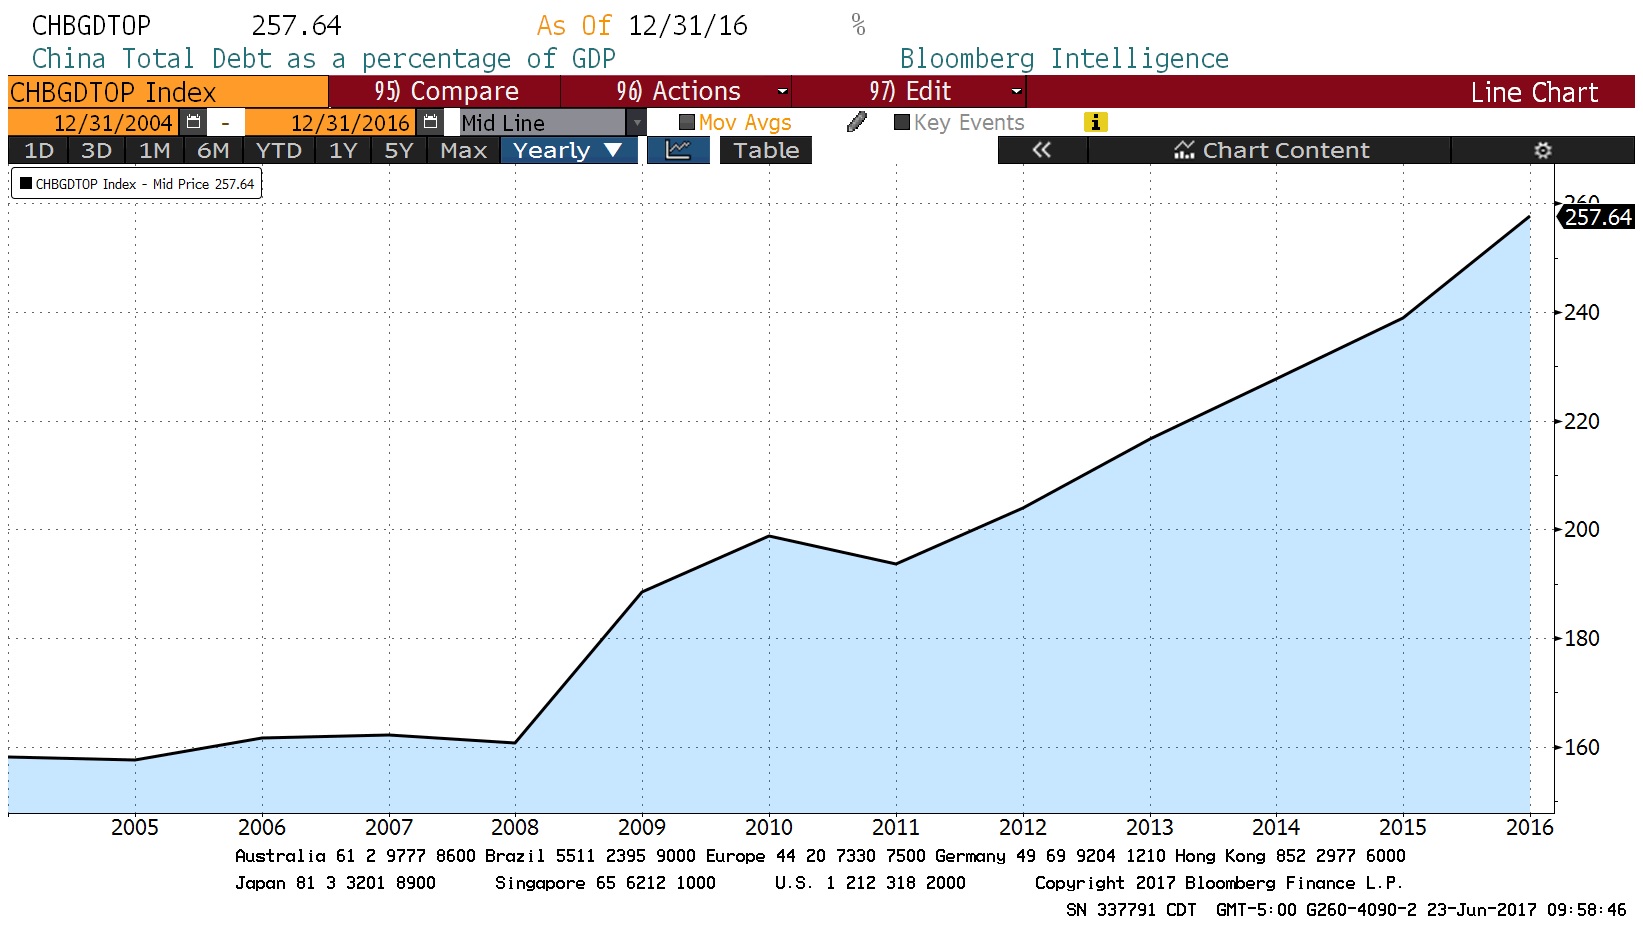The height and width of the screenshot is (941, 1643).
Task: Open the end date calendar picker
Action: 430,122
